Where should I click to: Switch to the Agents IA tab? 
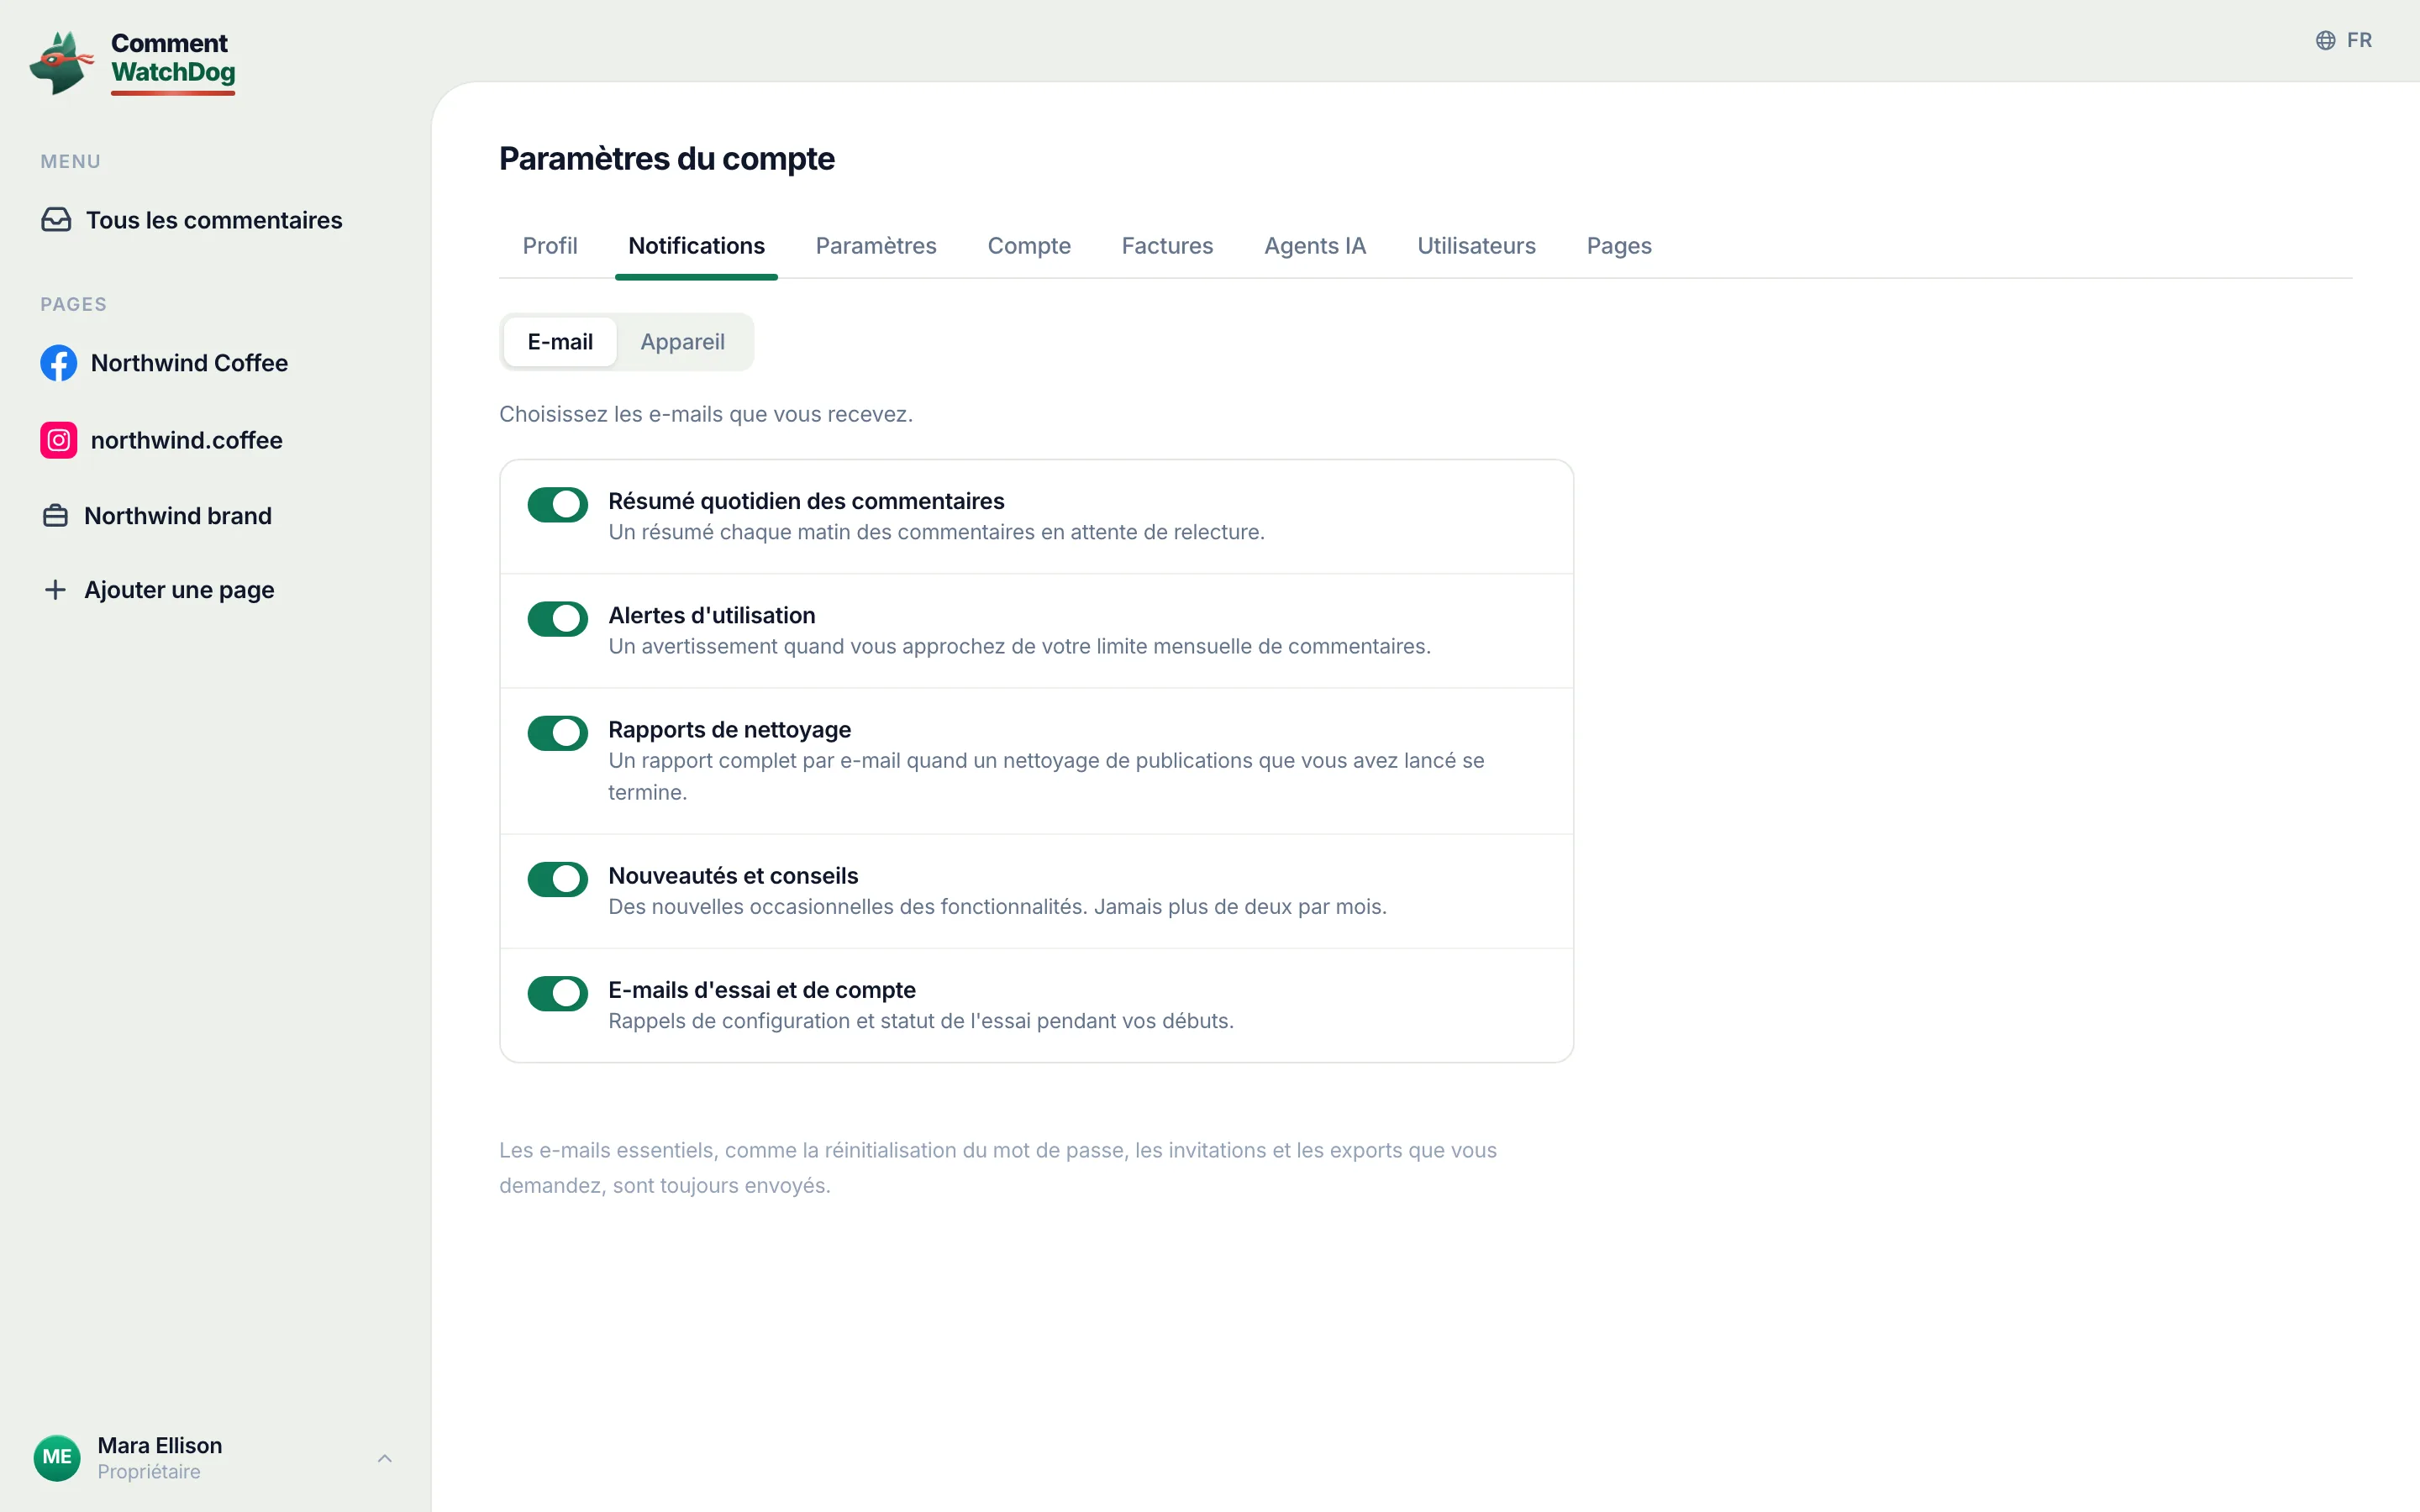(1315, 246)
